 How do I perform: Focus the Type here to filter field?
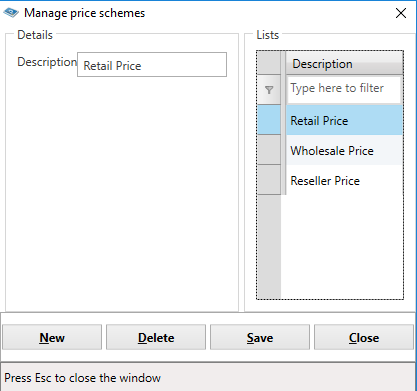[x=344, y=89]
